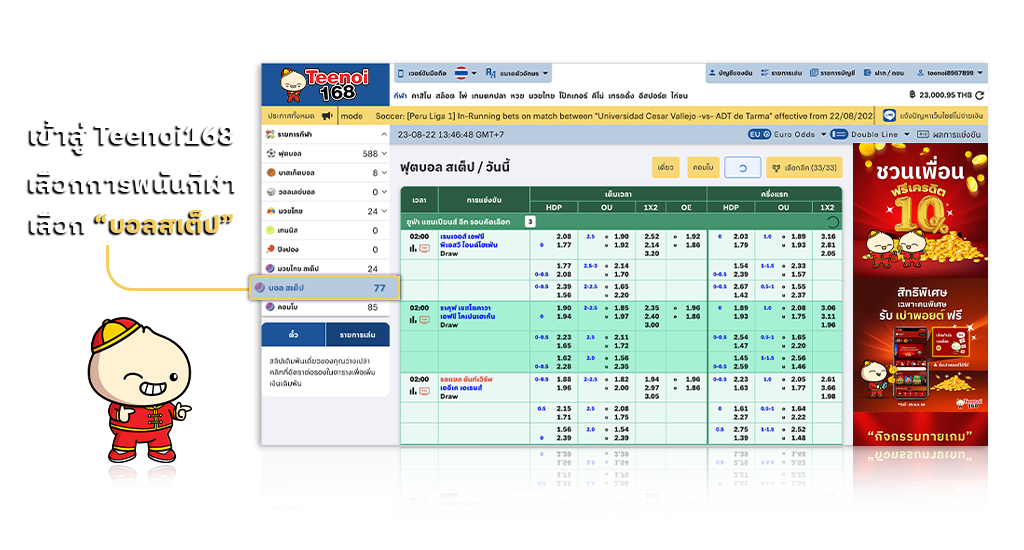
Task: Open stats icon for first 02:00 match
Action: pyautogui.click(x=413, y=248)
